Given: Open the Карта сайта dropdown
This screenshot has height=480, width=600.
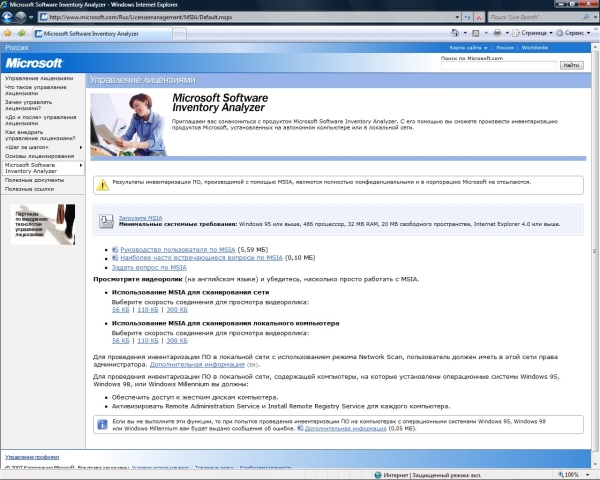Looking at the screenshot, I should 468,48.
